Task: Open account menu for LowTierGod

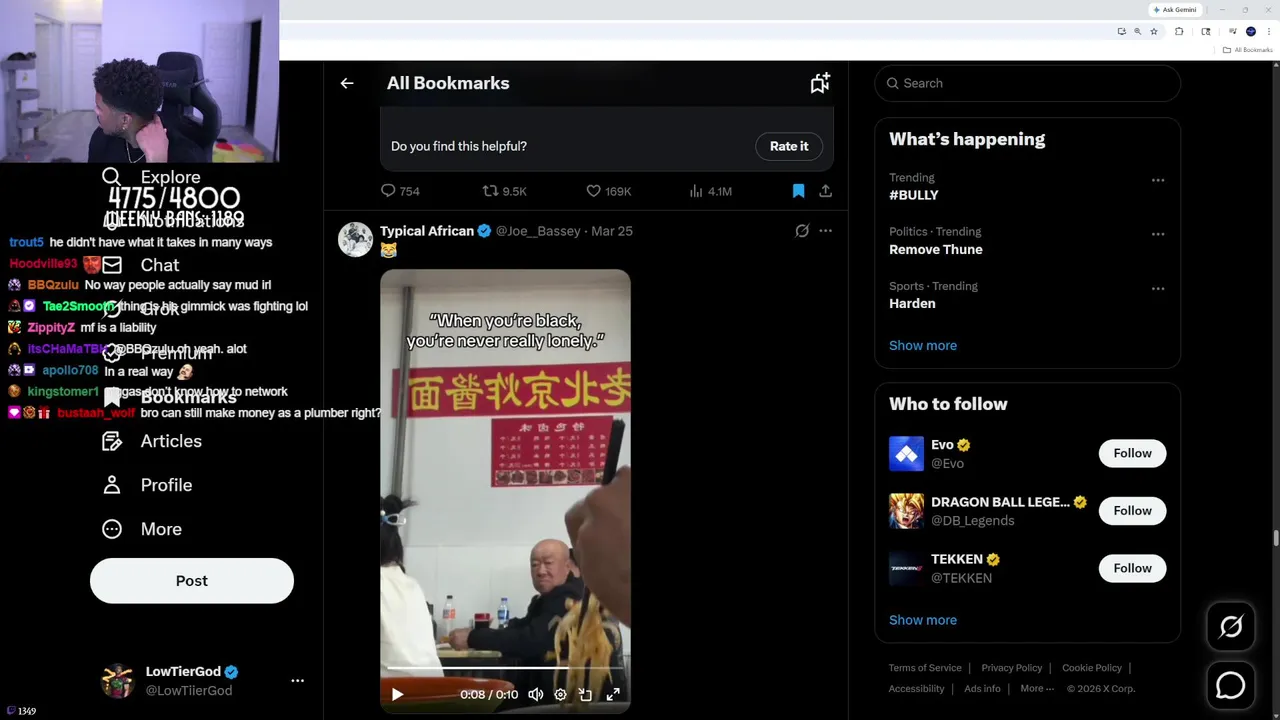Action: click(297, 680)
